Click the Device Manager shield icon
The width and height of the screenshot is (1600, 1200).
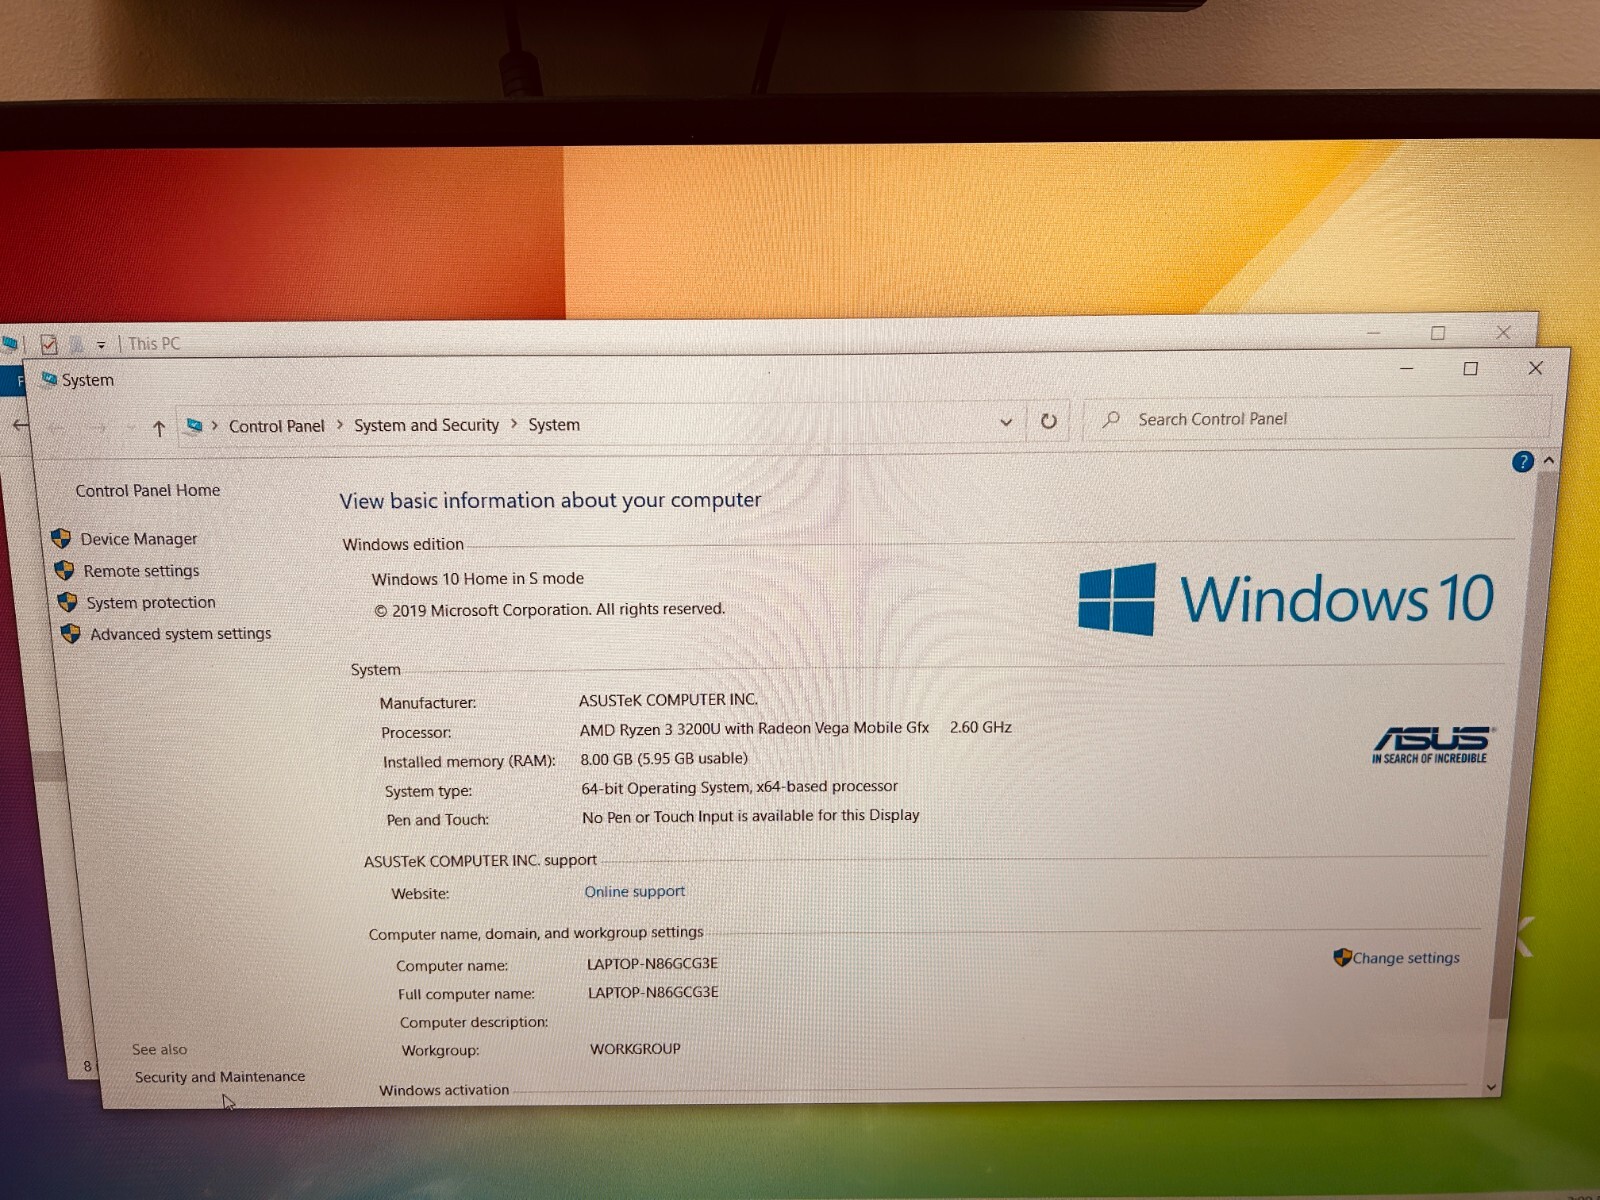tap(61, 539)
